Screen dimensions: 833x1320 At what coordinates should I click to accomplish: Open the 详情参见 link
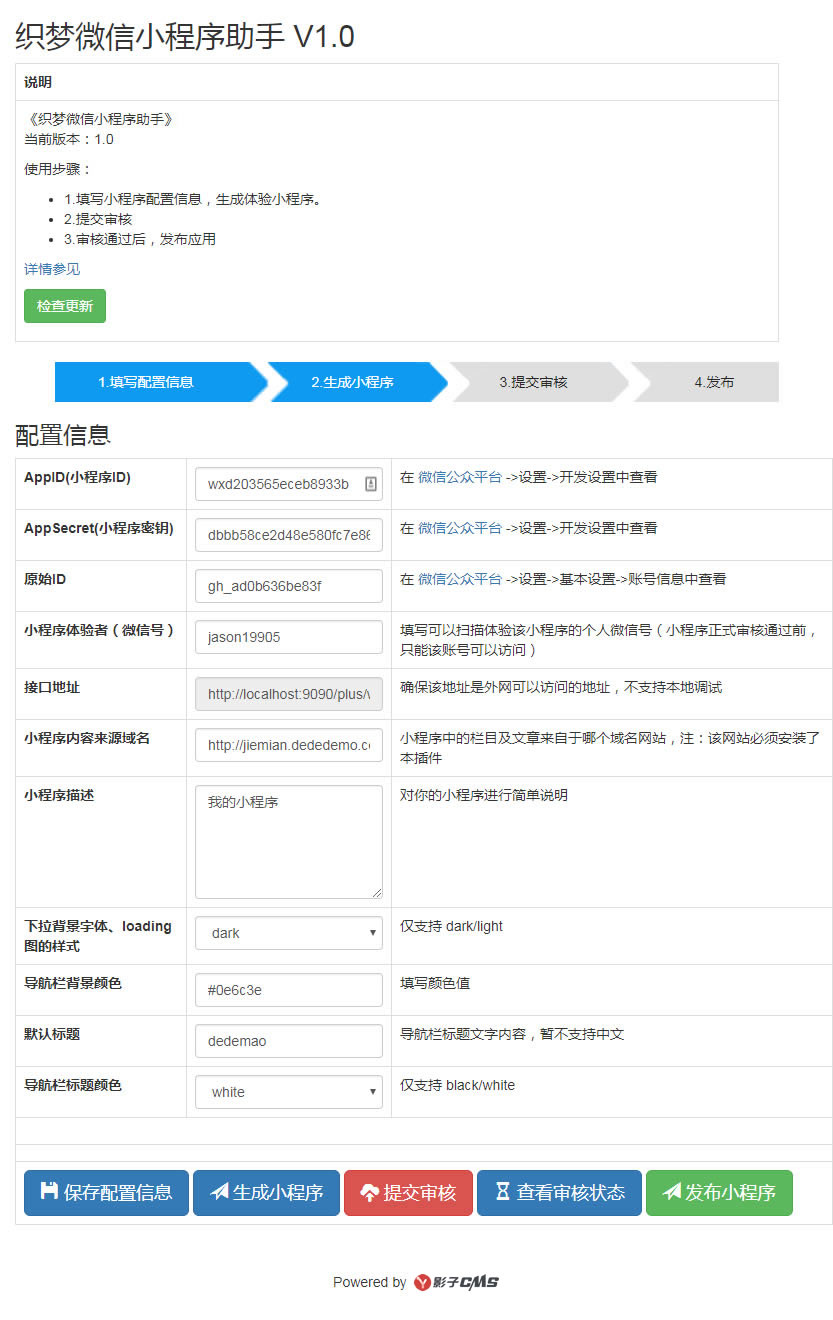[x=52, y=269]
